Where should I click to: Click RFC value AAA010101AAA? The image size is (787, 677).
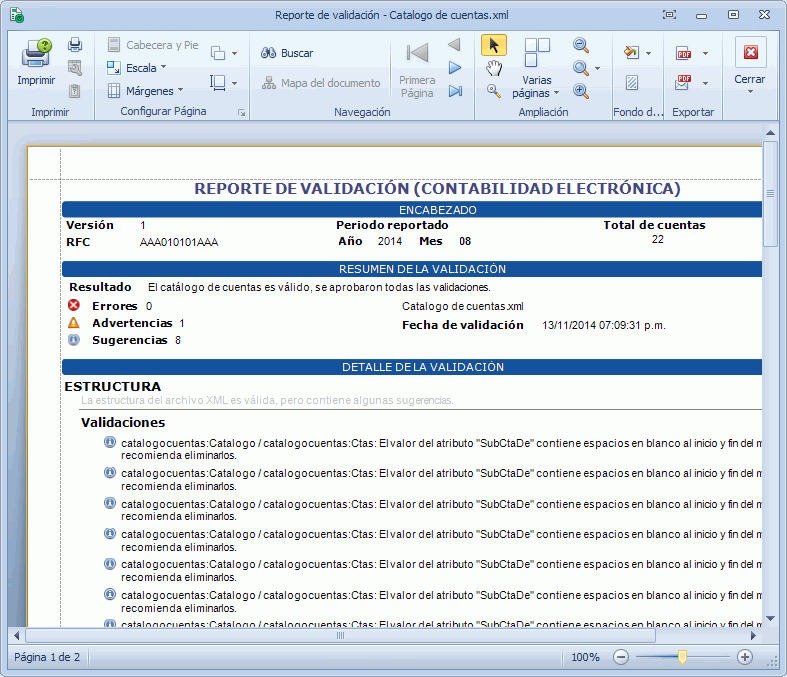(x=179, y=242)
